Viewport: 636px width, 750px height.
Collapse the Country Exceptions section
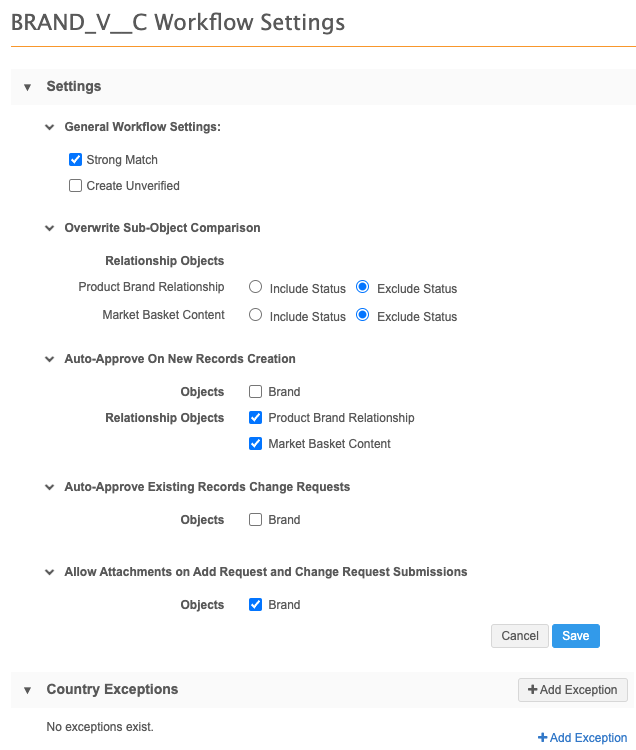[x=28, y=690]
